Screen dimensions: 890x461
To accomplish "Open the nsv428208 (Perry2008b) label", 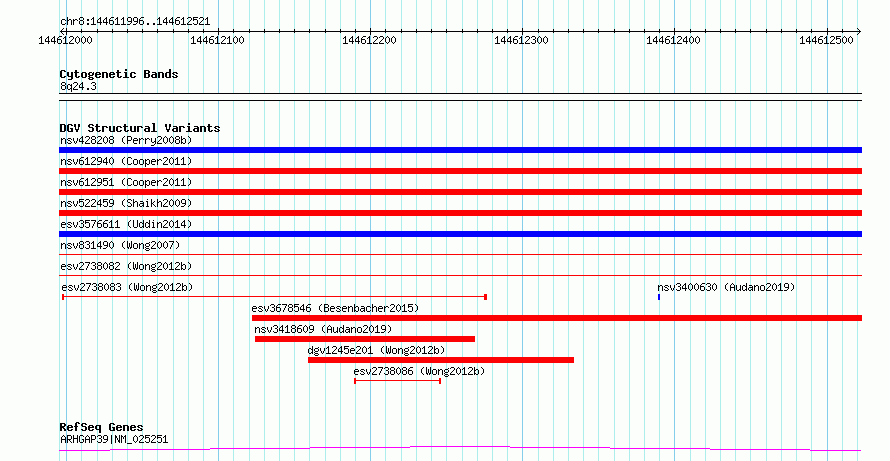I will [126, 140].
